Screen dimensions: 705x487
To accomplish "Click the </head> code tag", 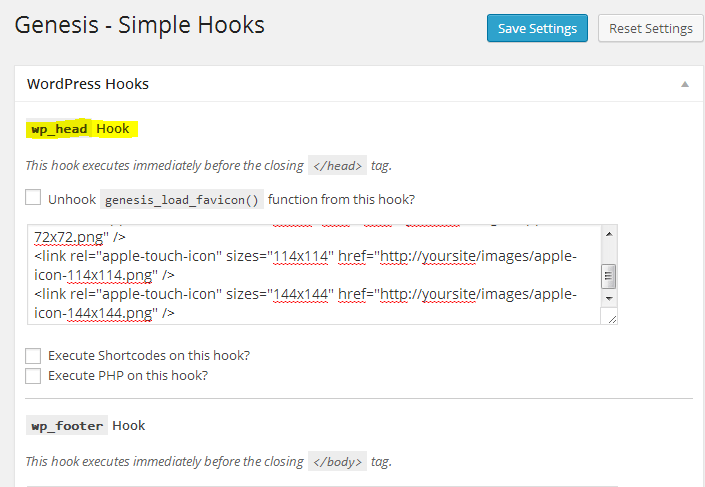I will click(x=336, y=166).
